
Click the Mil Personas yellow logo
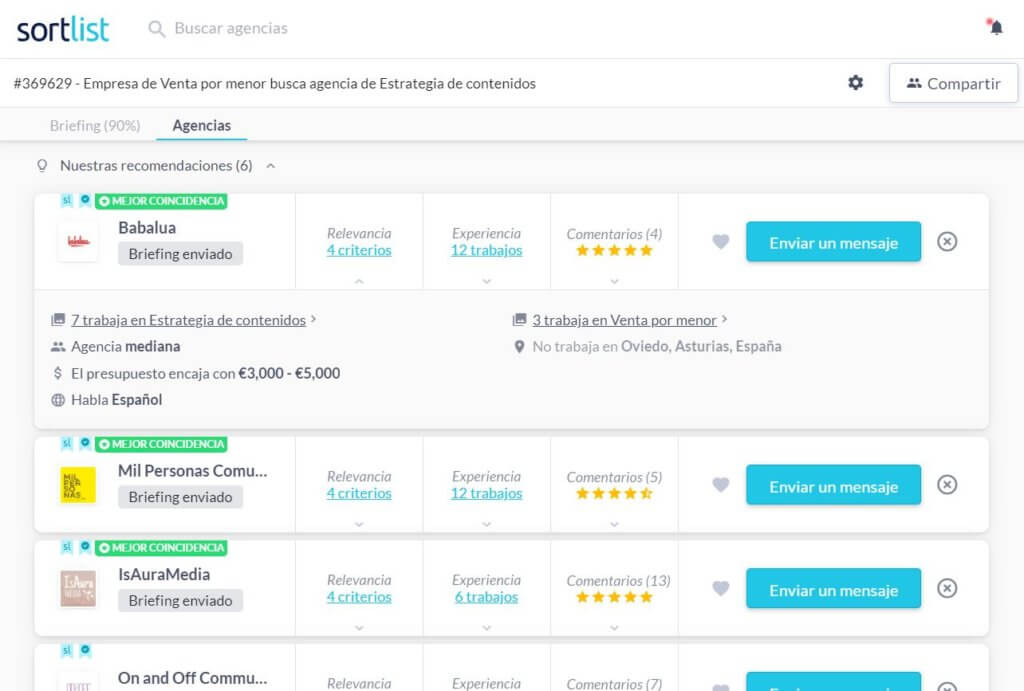(x=78, y=485)
